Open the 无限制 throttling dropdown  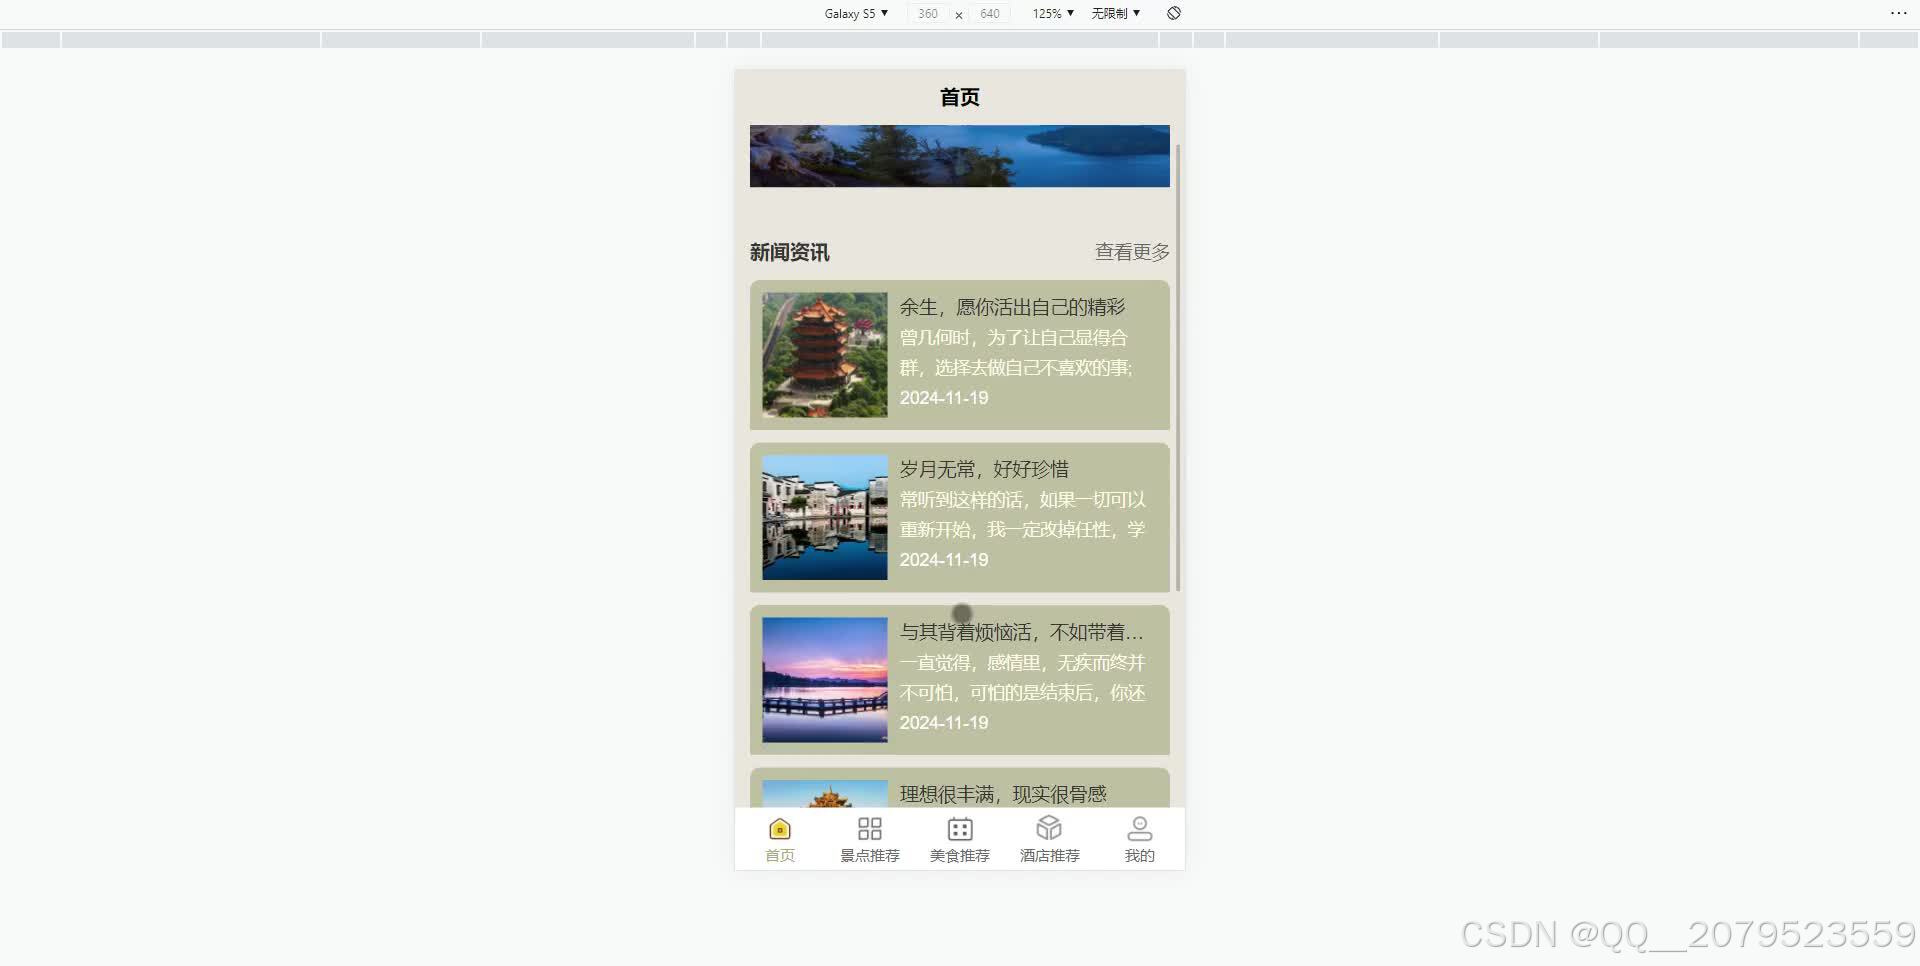(x=1115, y=13)
